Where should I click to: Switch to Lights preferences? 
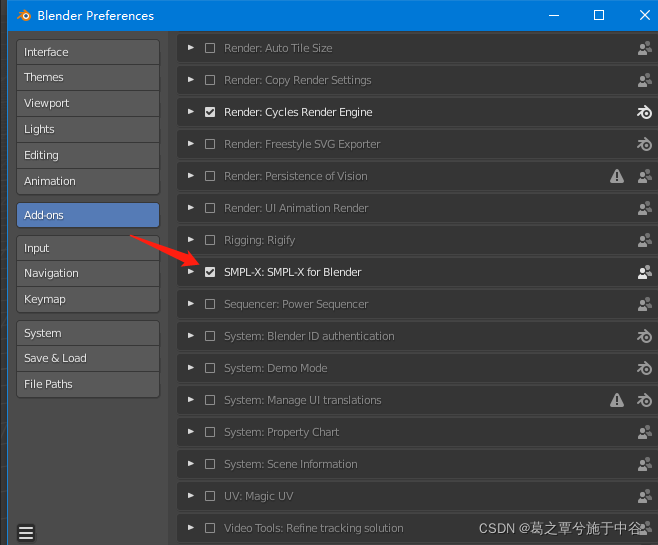[88, 129]
